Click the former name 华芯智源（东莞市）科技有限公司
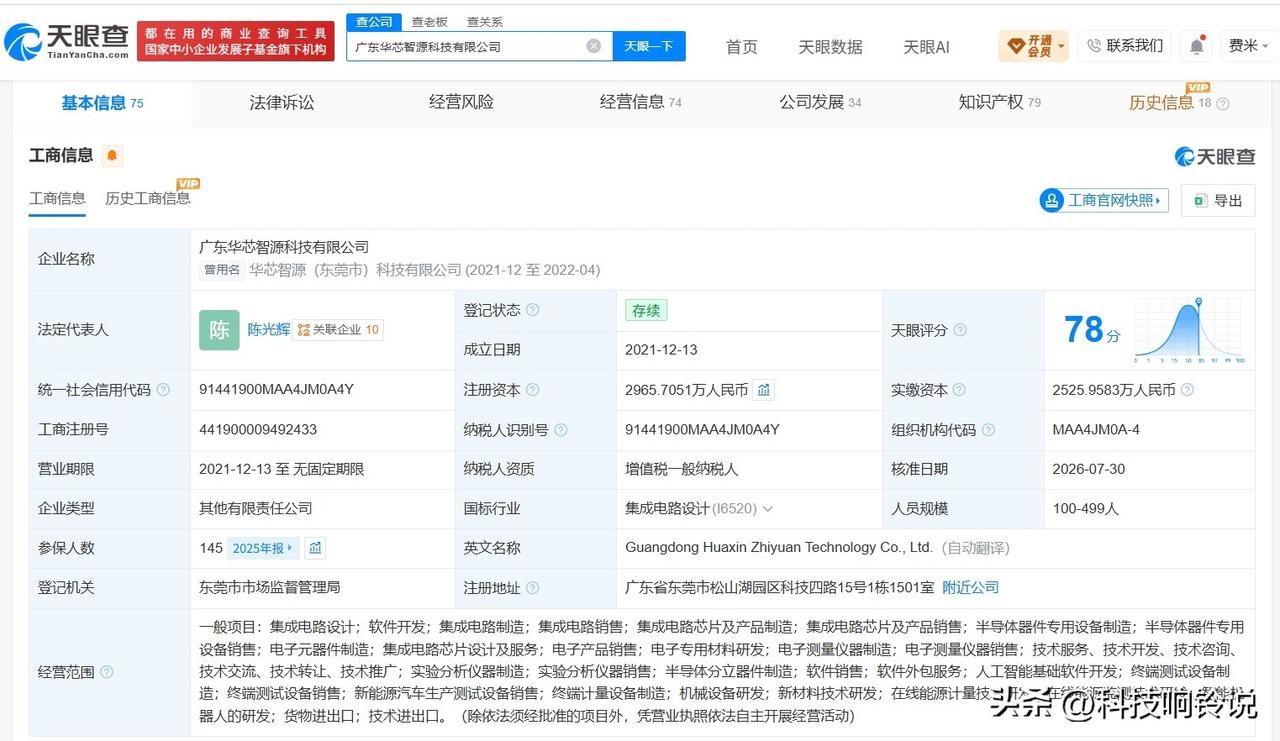Image resolution: width=1280 pixels, height=741 pixels. click(x=355, y=269)
